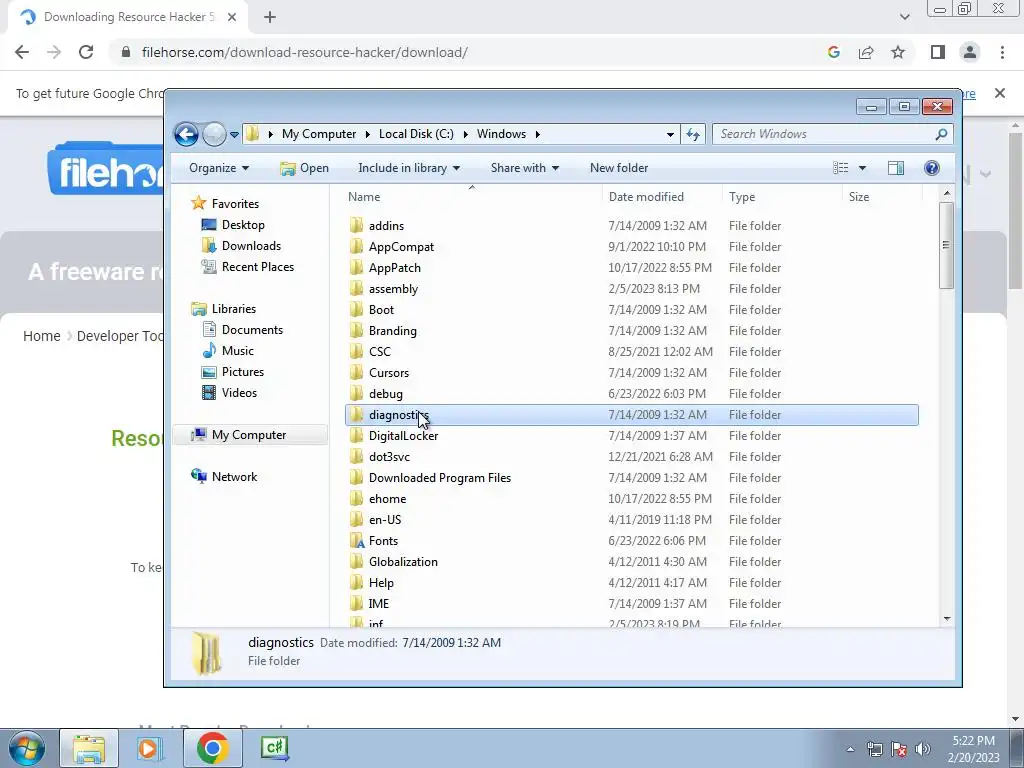
Task: Select the DigitalLocker folder icon
Action: [x=356, y=436]
